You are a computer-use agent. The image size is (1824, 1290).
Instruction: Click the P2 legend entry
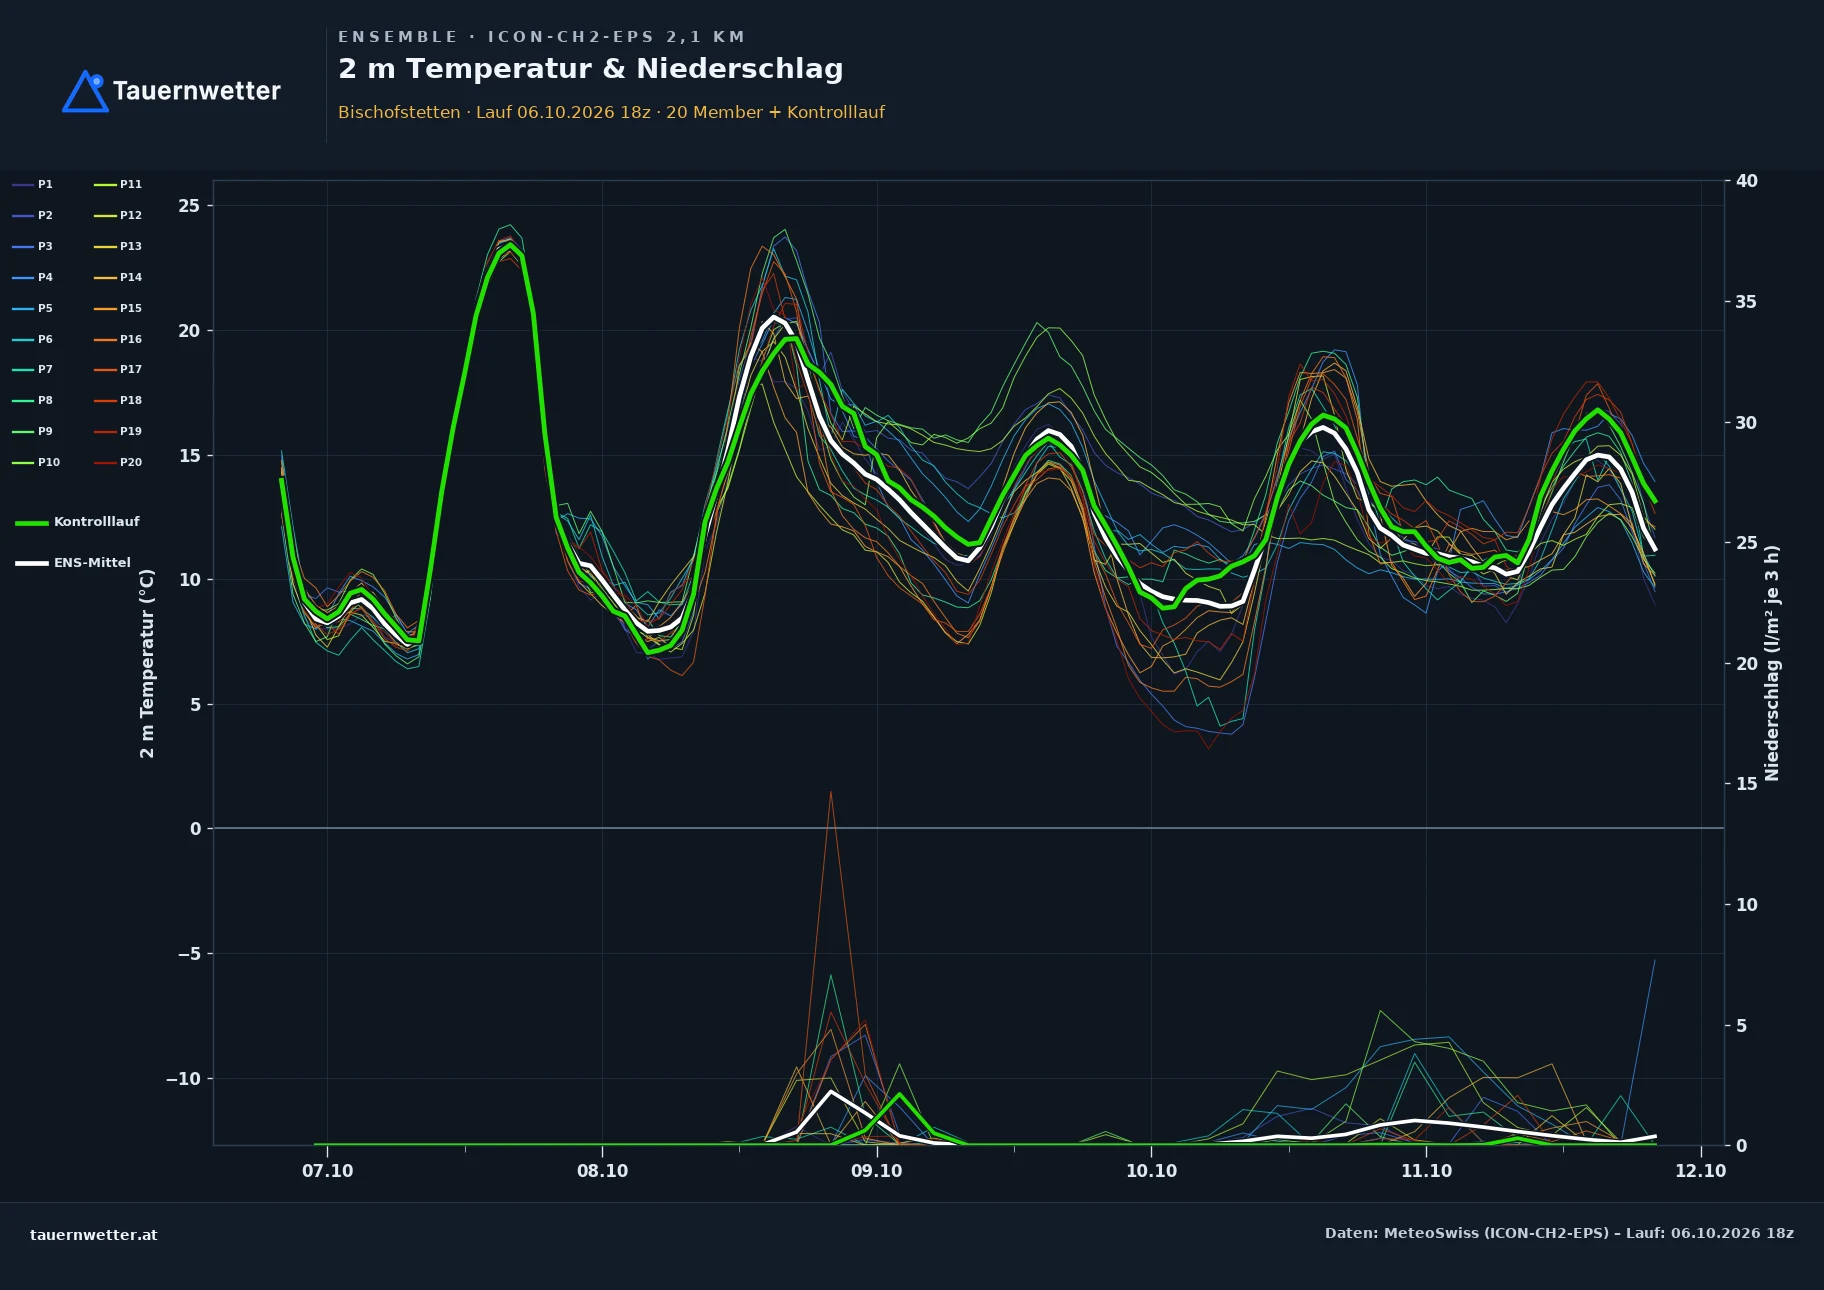tap(32, 215)
